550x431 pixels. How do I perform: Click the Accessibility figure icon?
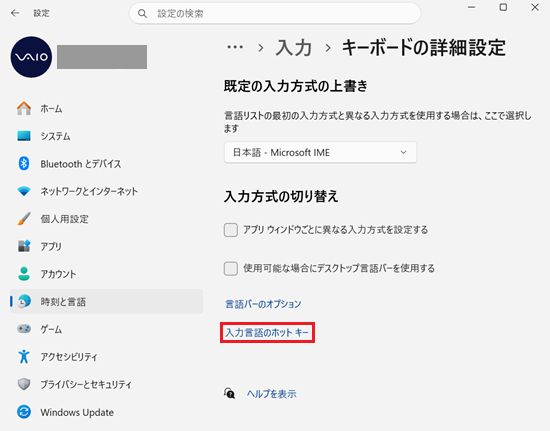(24, 356)
